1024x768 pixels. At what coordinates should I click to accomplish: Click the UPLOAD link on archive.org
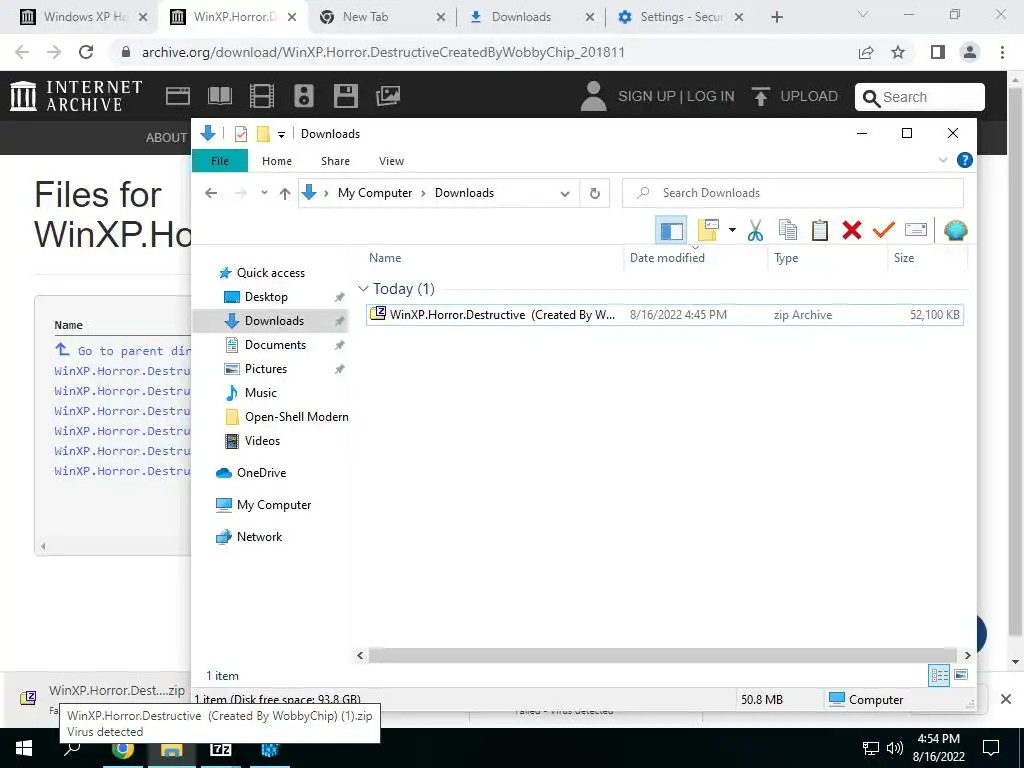point(795,96)
